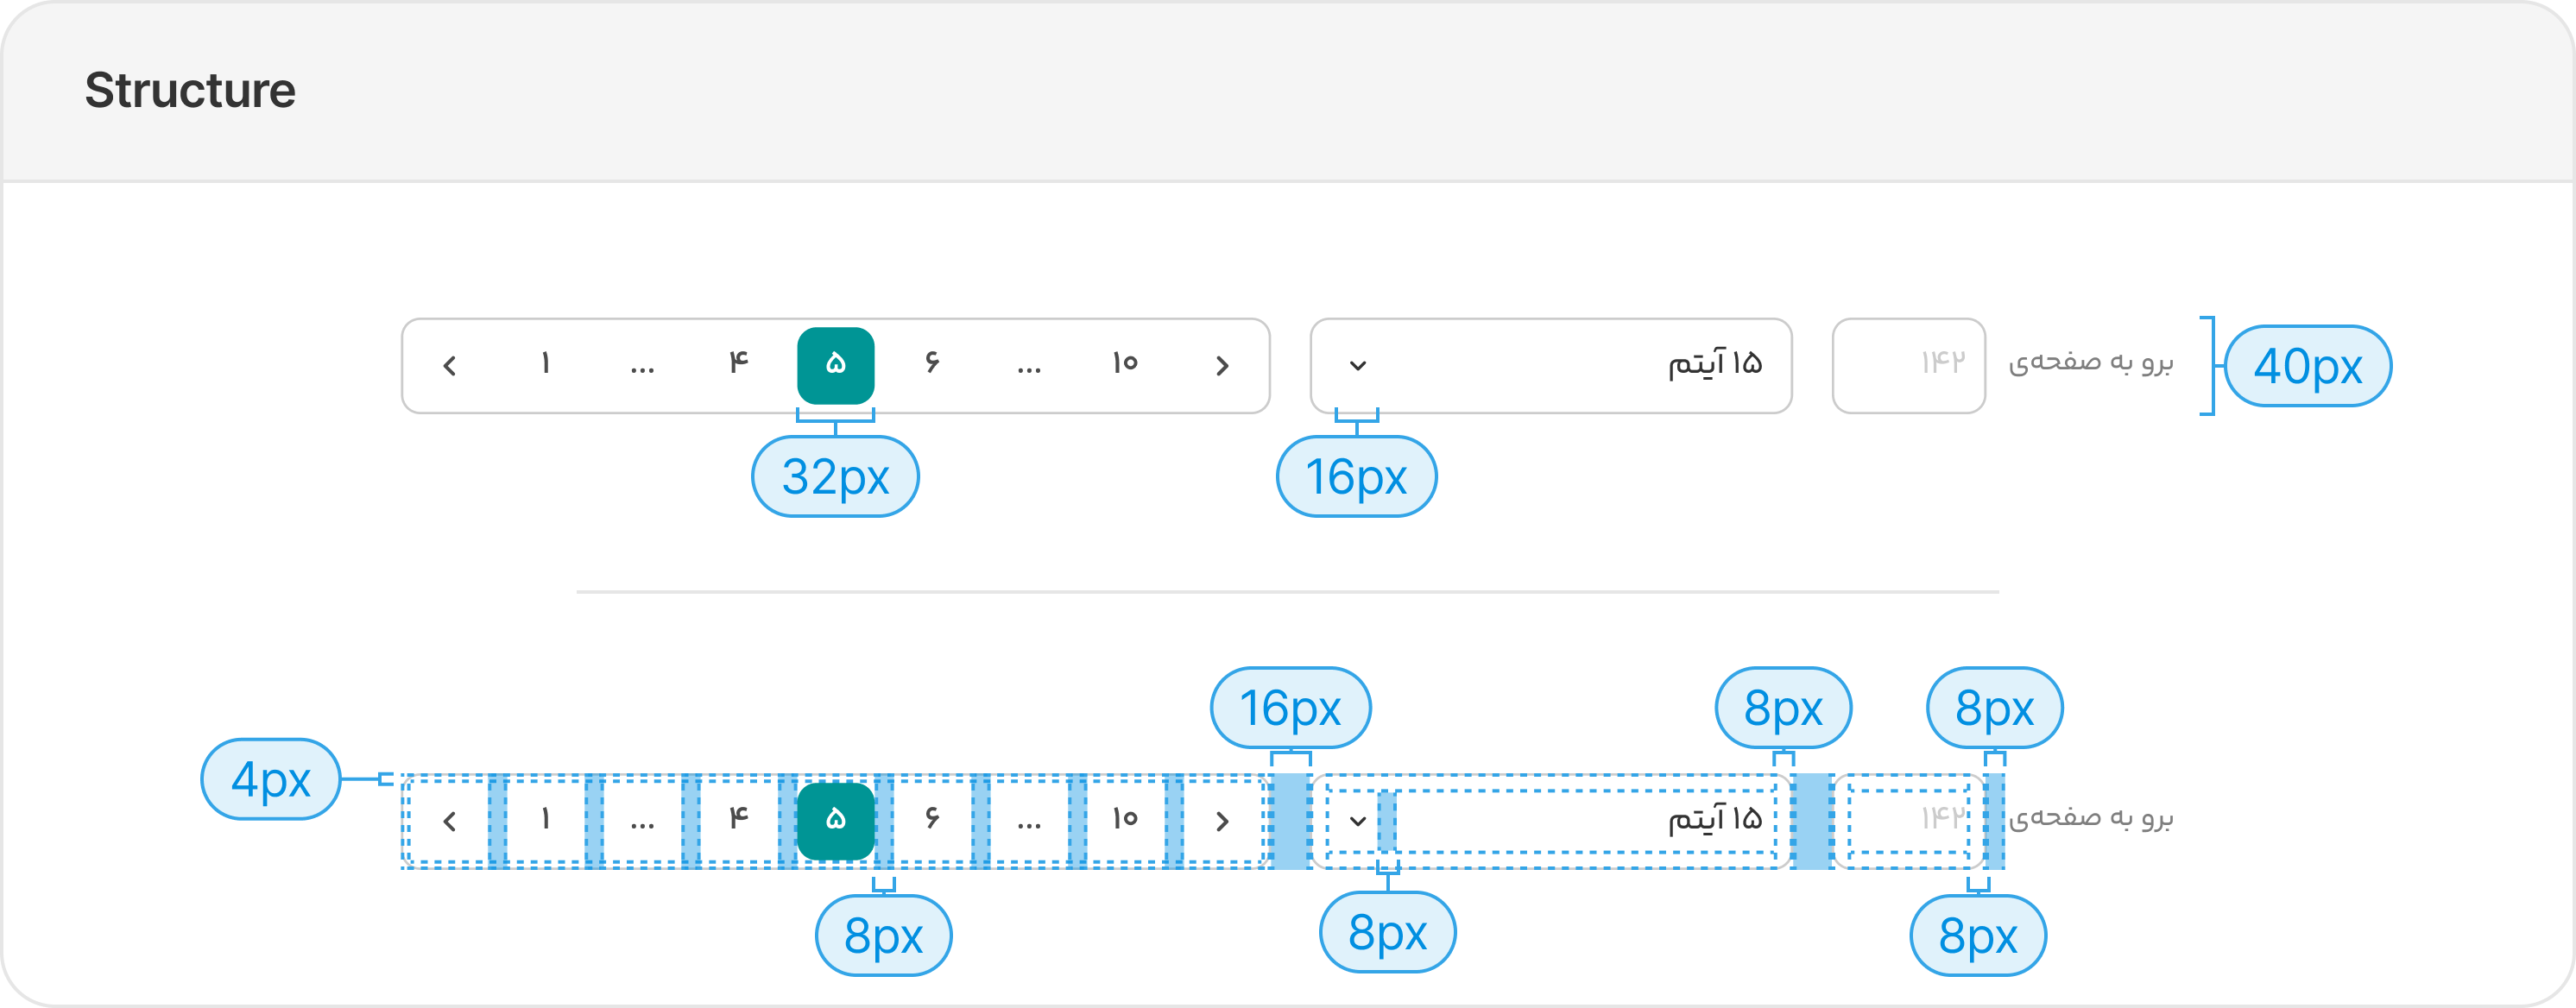2576x1008 pixels.
Task: Go to page ۶ in top pagination
Action: click(932, 366)
